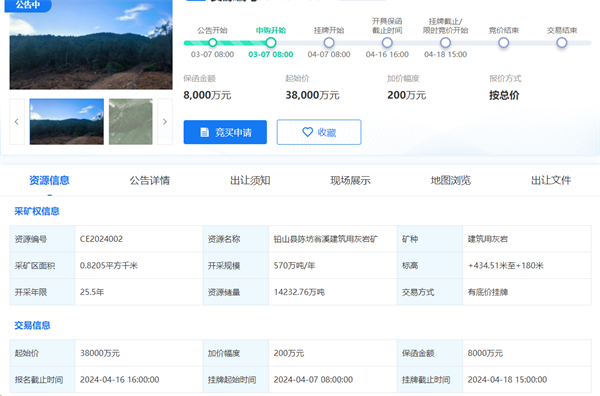Image resolution: width=600 pixels, height=396 pixels.
Task: Click the 申购开始 timeline node
Action: coord(271,42)
